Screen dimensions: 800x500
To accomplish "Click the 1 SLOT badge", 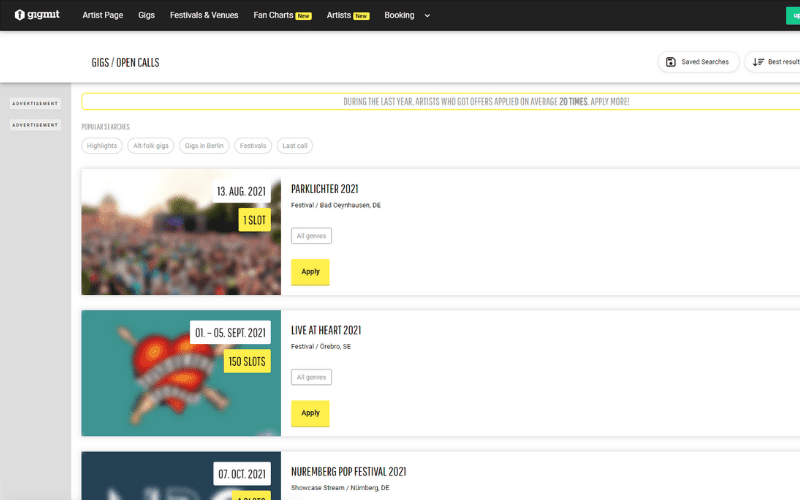I will pos(255,220).
